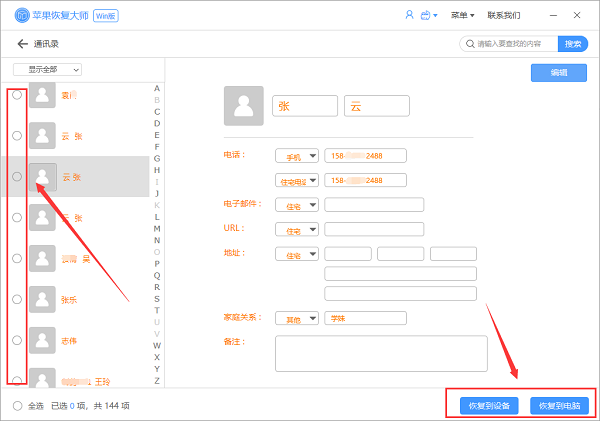Open the address type 住宅 dropdown
The width and height of the screenshot is (600, 421).
[x=297, y=254]
